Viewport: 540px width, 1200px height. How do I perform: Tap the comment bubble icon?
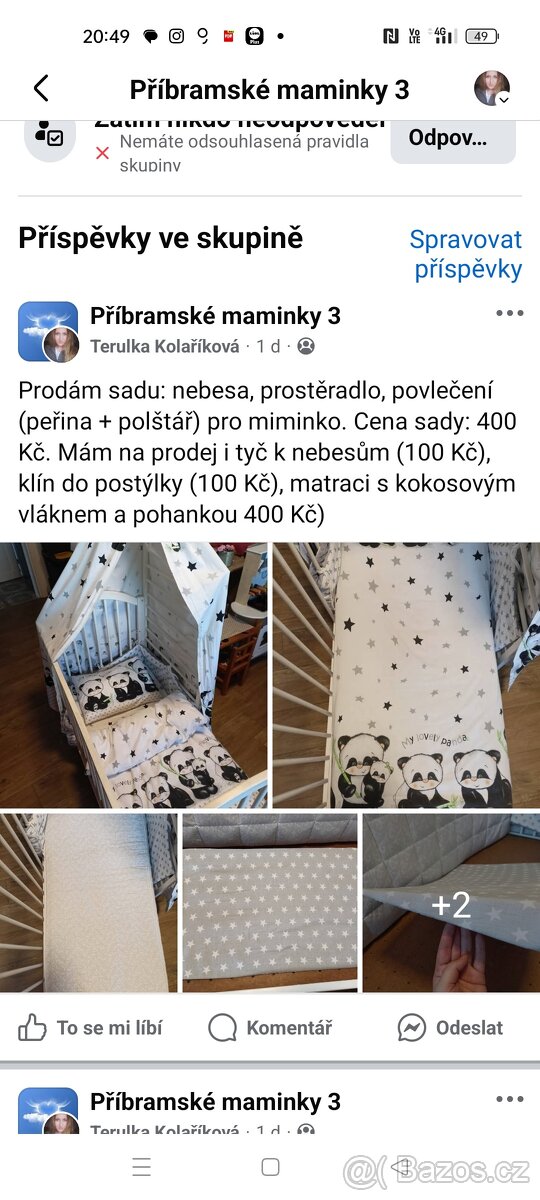click(x=223, y=1027)
